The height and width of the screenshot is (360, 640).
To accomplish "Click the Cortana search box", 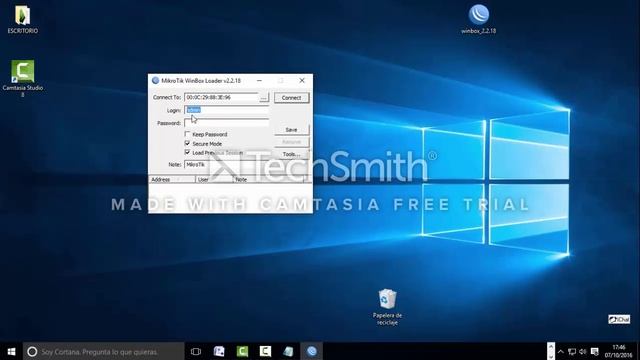I will point(104,351).
